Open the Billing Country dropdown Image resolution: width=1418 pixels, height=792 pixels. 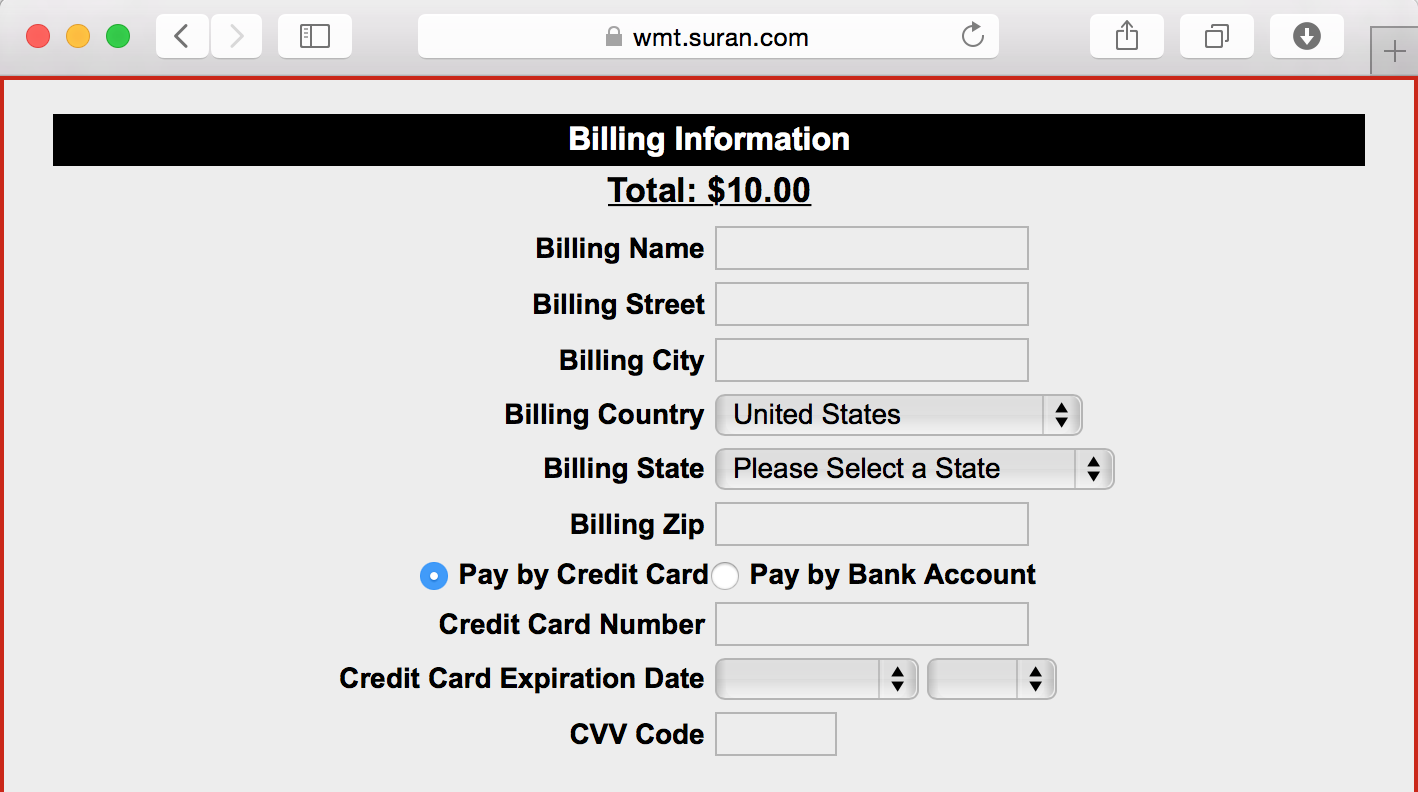tap(898, 415)
